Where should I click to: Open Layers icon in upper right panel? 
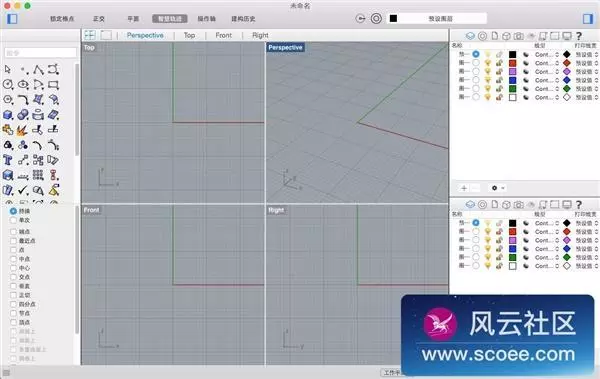coord(470,36)
